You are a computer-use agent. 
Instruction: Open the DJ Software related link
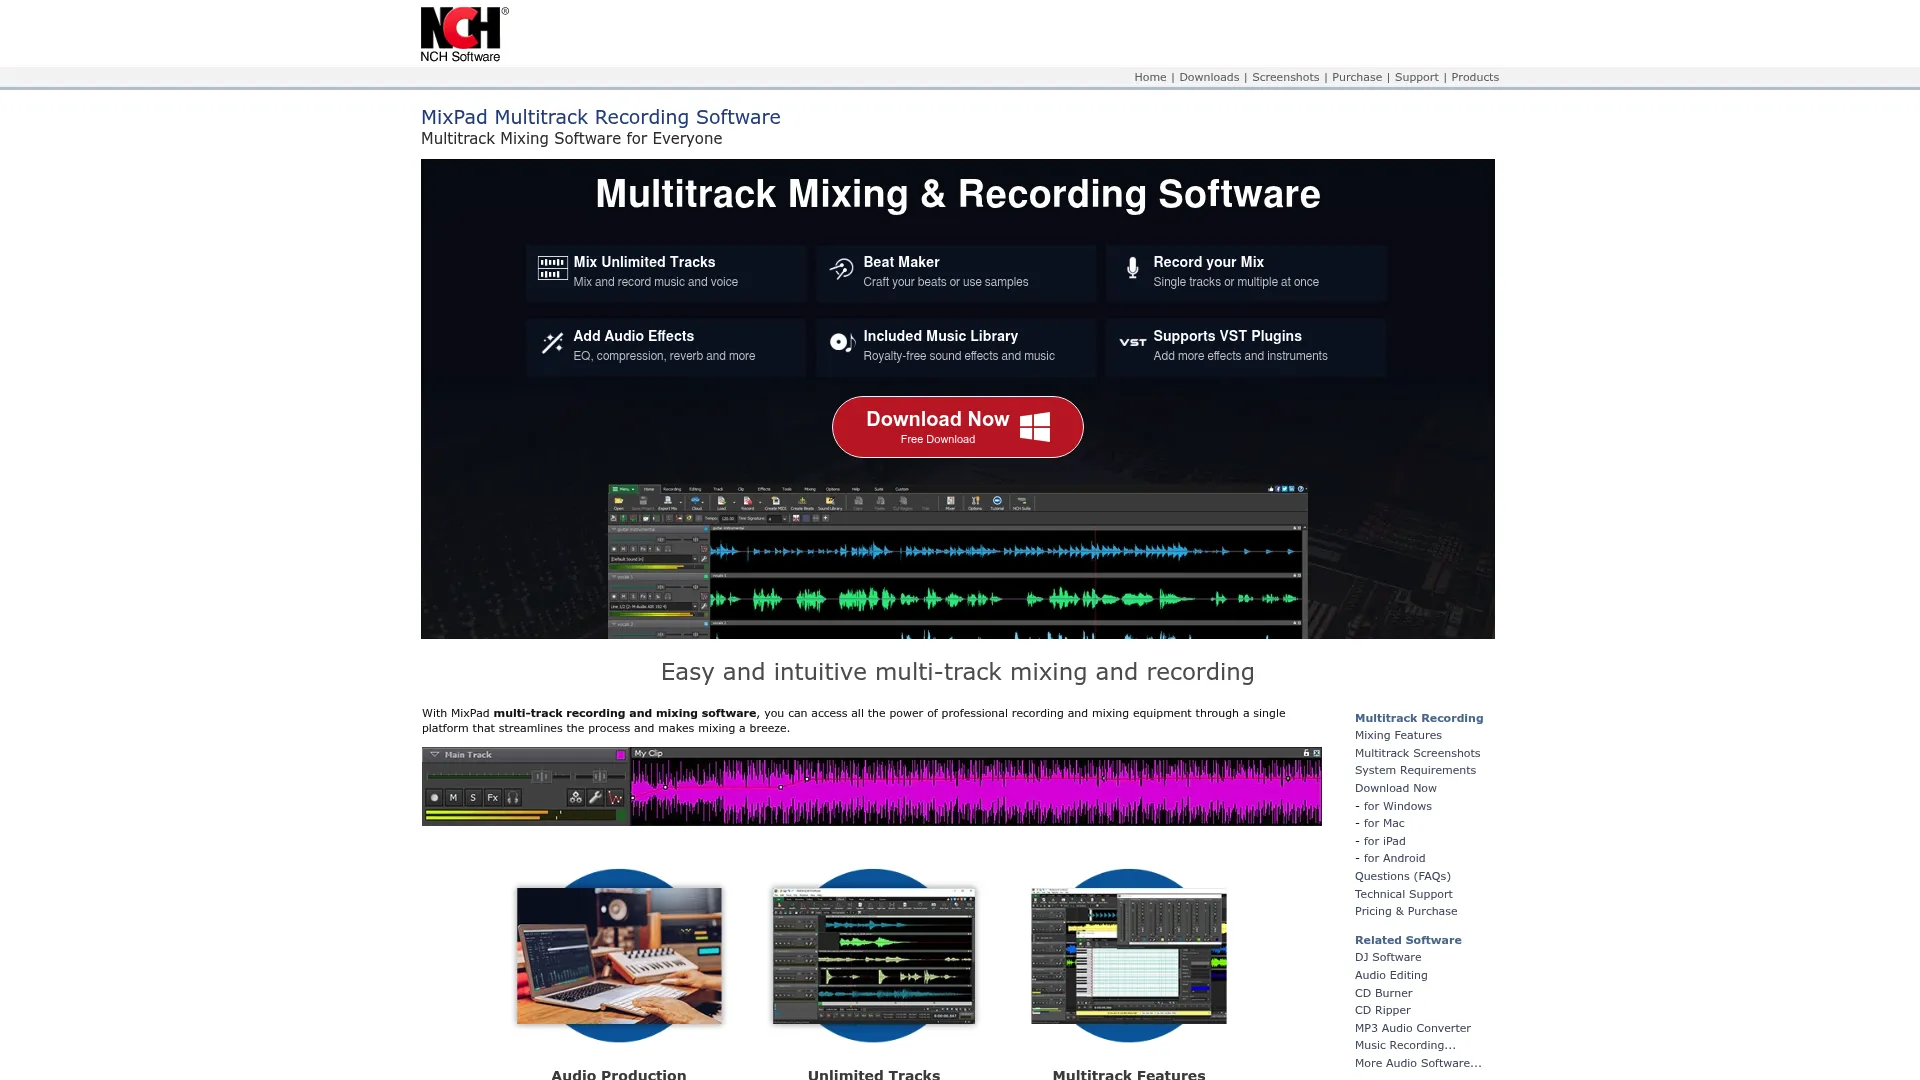pos(1388,957)
